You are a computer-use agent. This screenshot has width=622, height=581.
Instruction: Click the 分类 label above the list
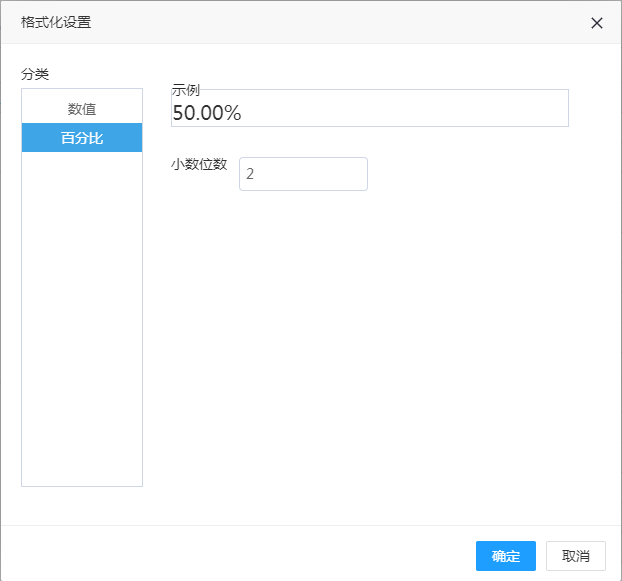point(35,74)
